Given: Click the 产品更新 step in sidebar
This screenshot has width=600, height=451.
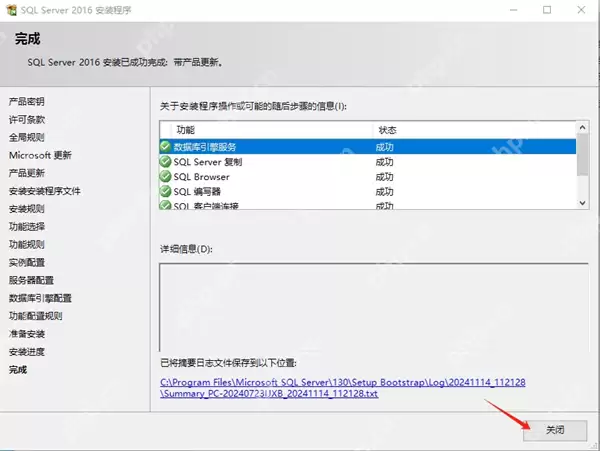Looking at the screenshot, I should click(x=27, y=173).
